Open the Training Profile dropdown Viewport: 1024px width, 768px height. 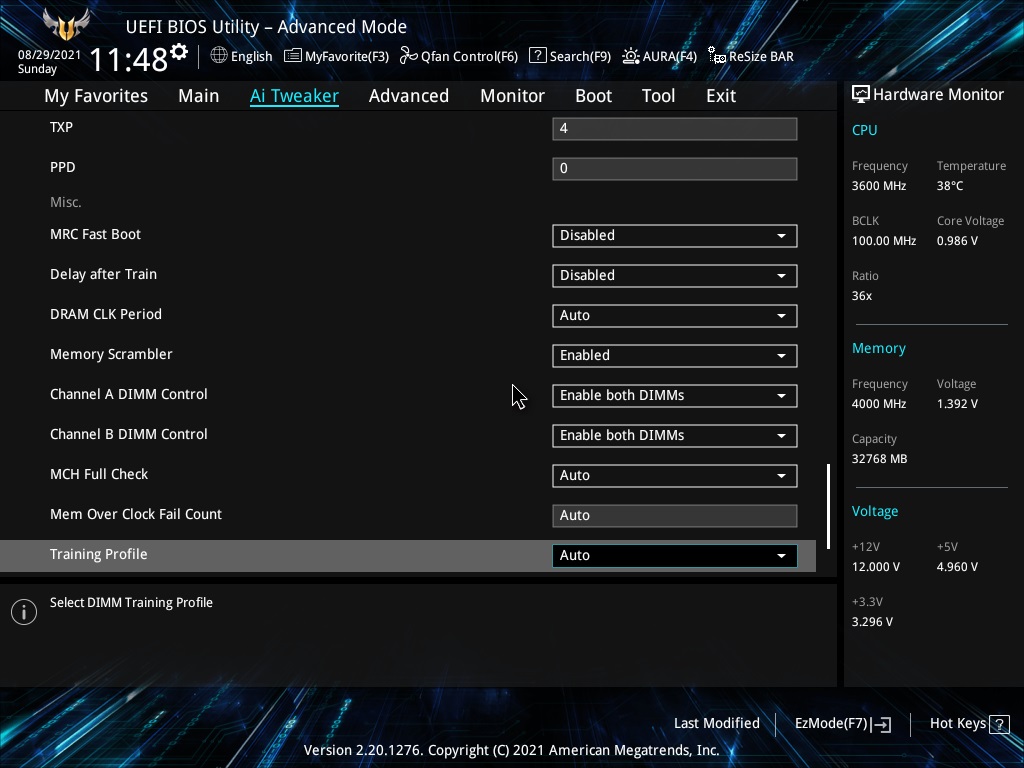(x=675, y=556)
